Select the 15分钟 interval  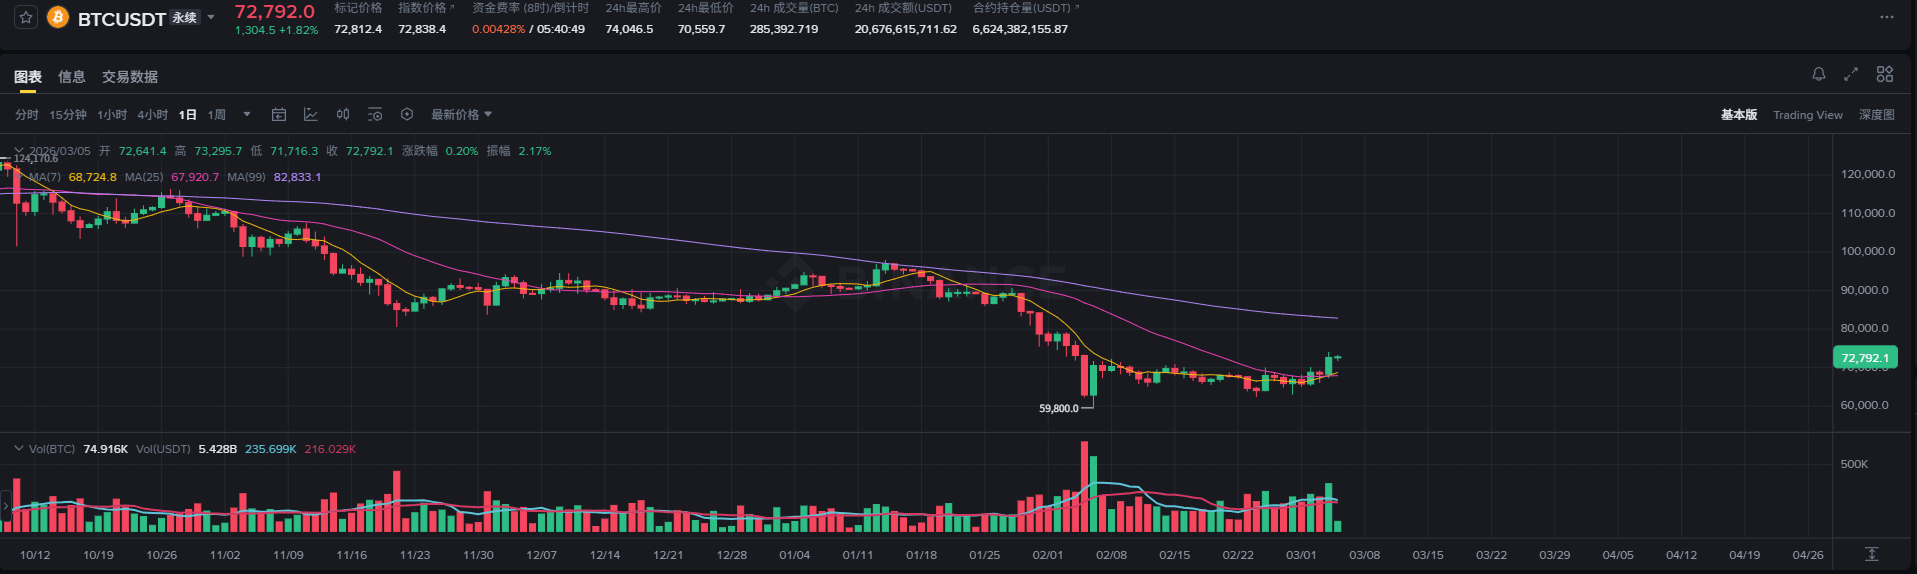[x=68, y=115]
